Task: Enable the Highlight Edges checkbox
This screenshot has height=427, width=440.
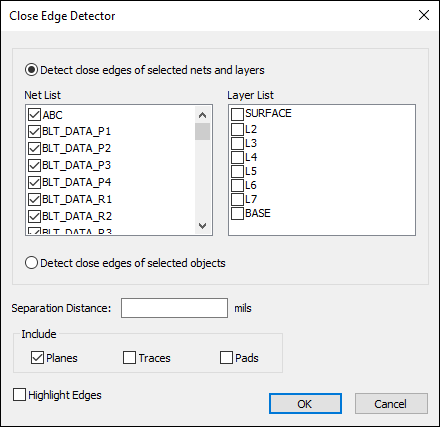Action: click(19, 395)
